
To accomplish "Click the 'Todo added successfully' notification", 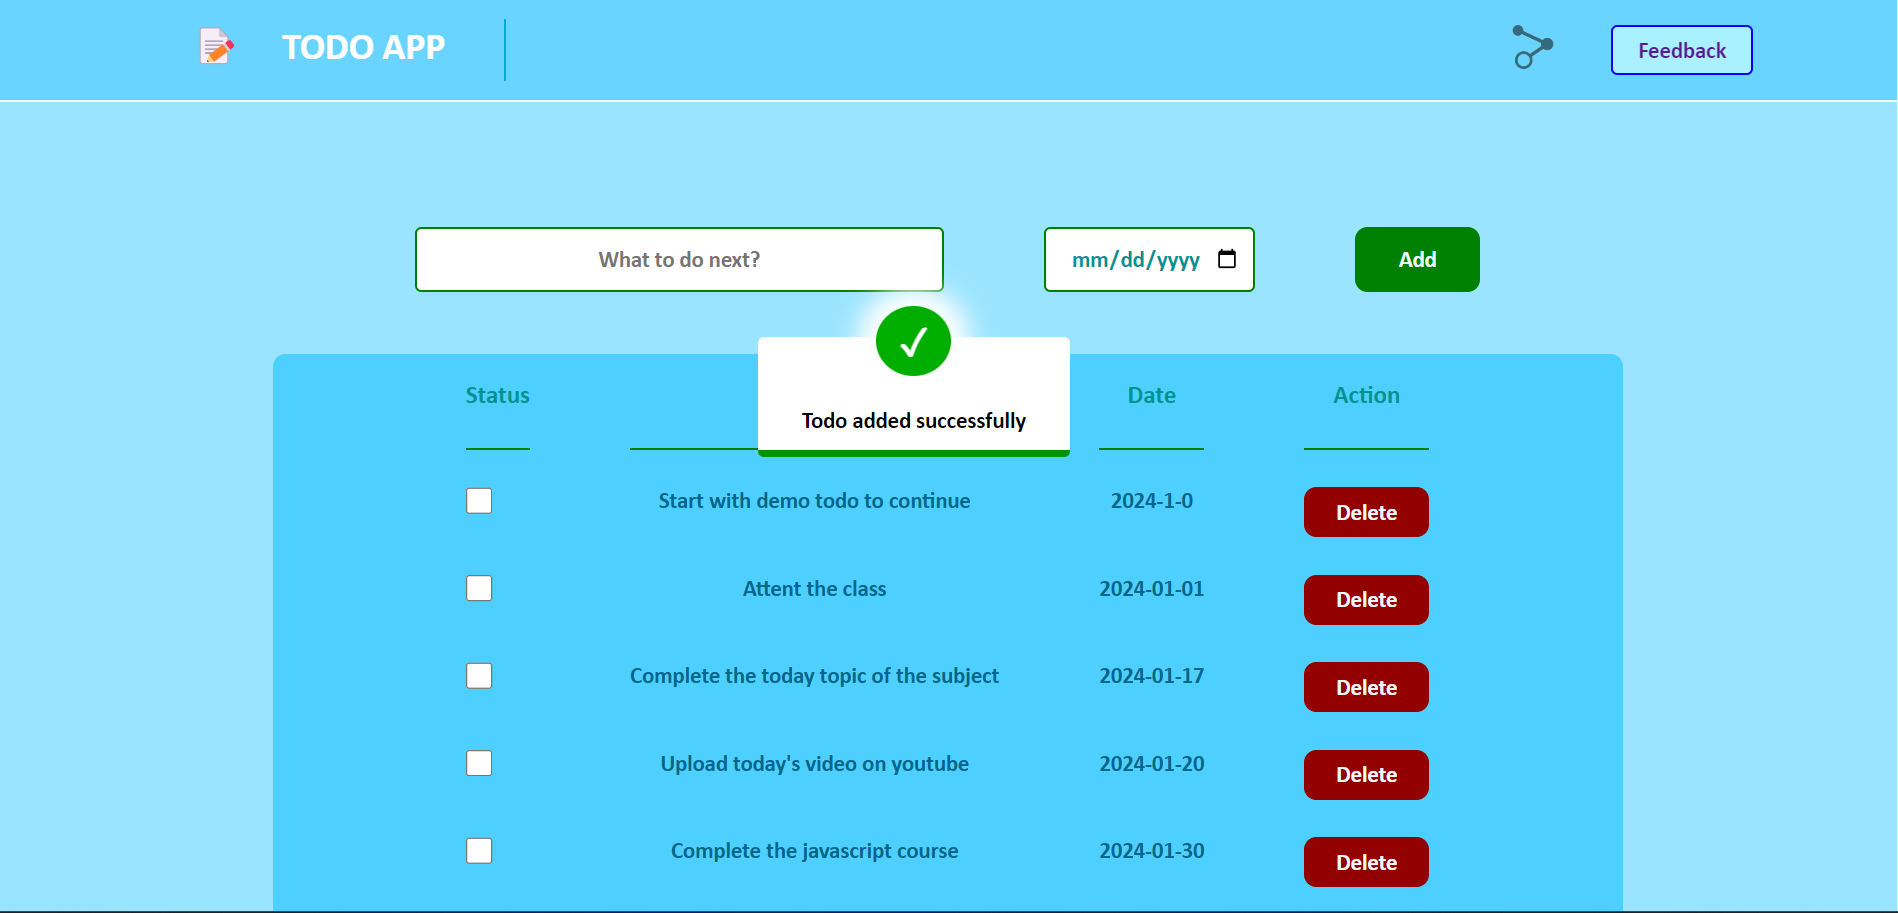I will tap(913, 421).
